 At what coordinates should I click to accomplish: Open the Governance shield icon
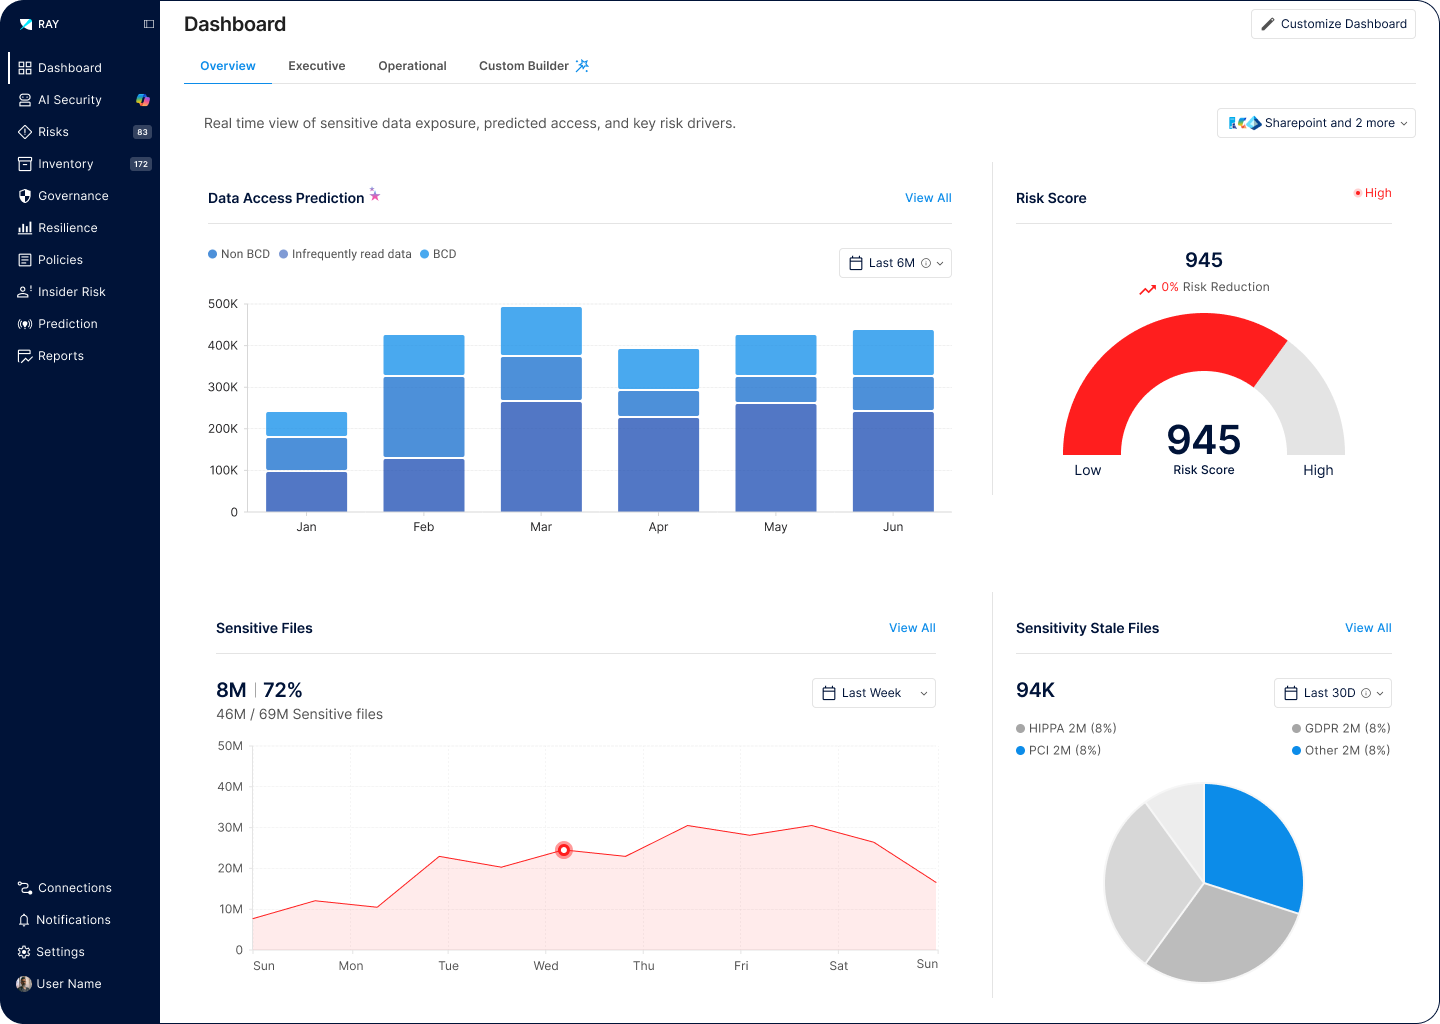point(25,196)
